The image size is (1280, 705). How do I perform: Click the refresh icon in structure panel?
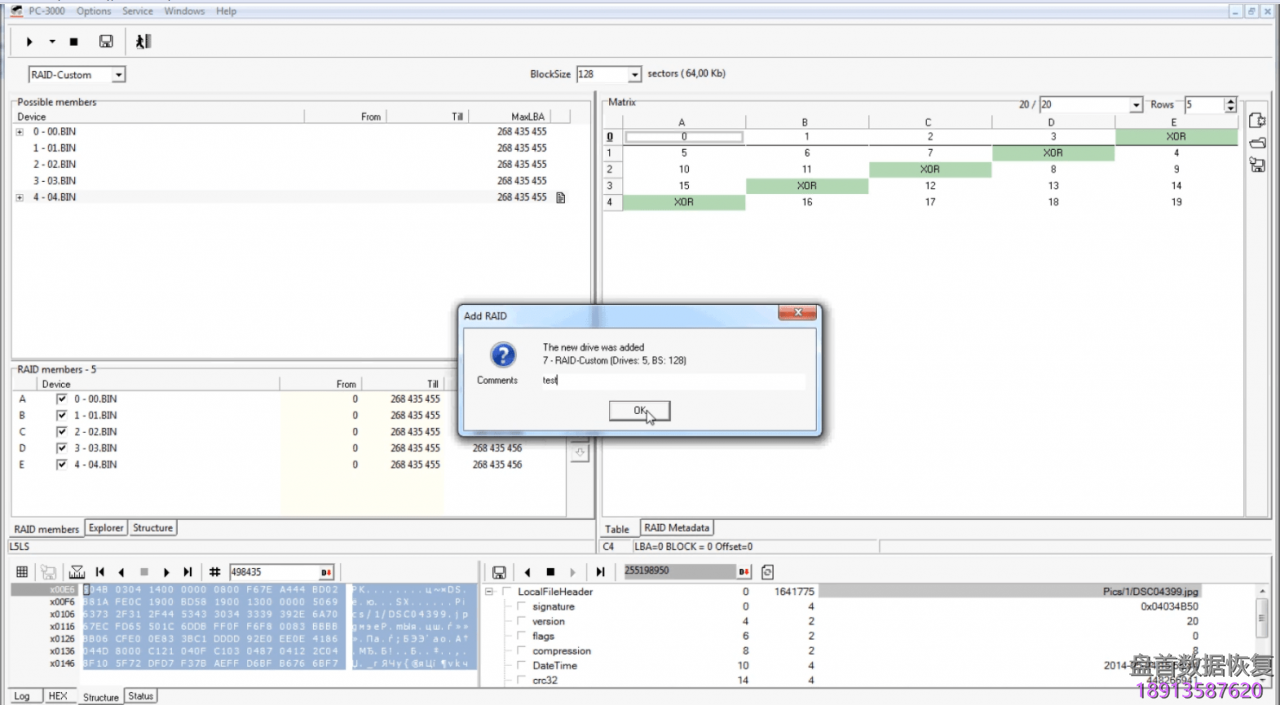pyautogui.click(x=767, y=572)
